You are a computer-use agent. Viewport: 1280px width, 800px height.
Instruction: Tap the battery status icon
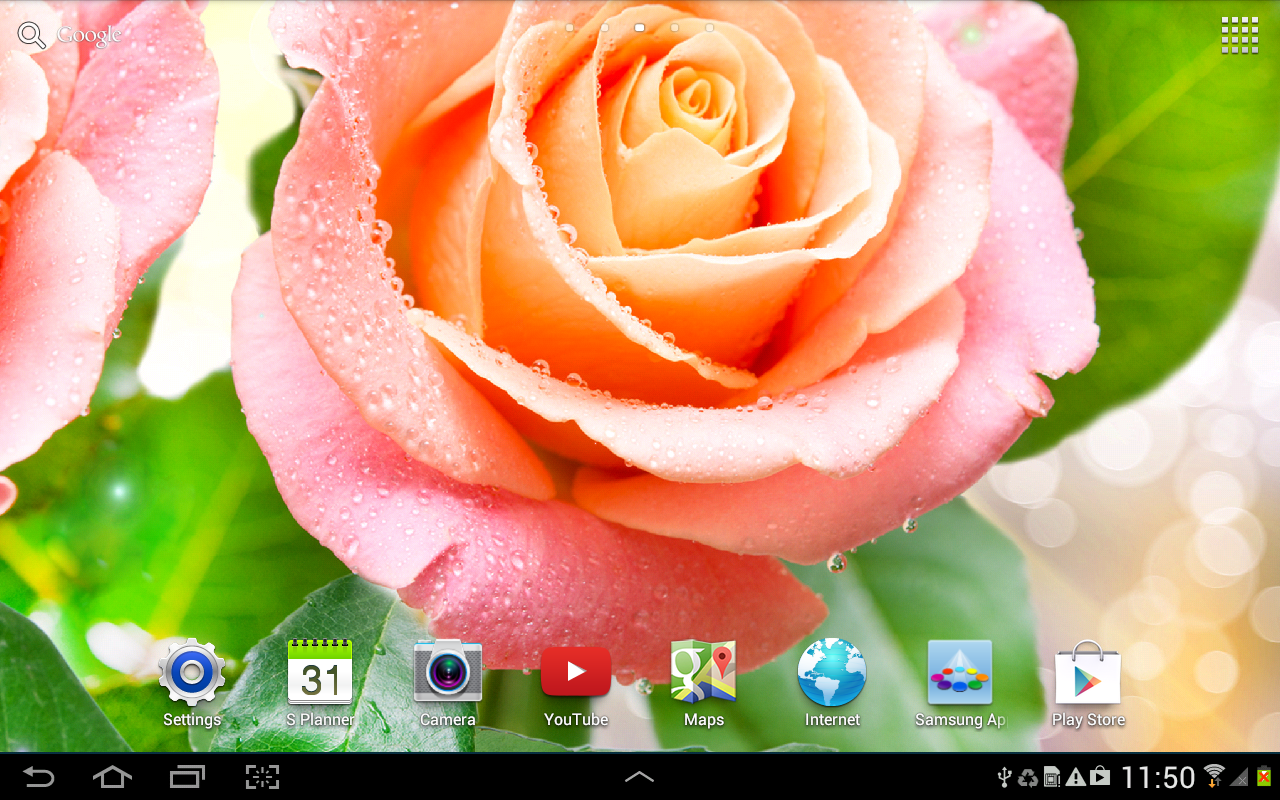pos(1264,777)
